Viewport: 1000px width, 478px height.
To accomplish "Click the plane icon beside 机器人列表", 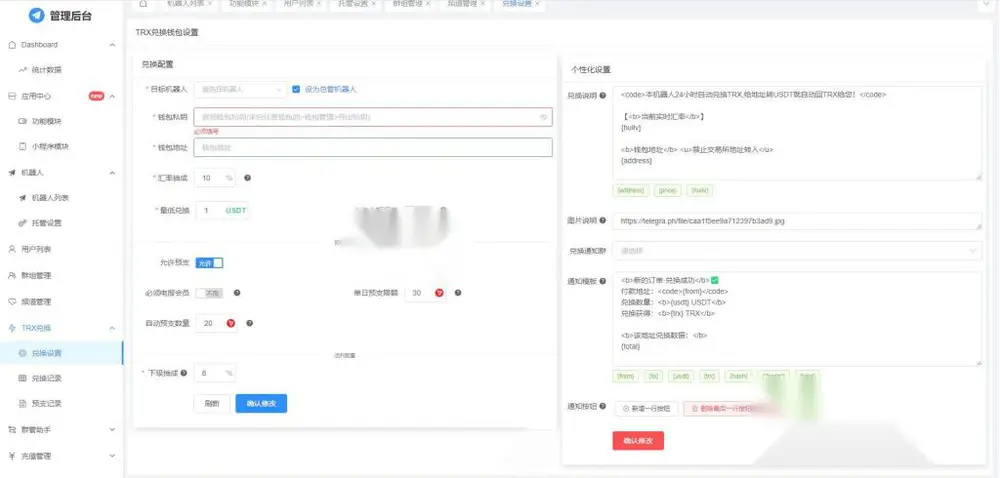I will (x=23, y=198).
